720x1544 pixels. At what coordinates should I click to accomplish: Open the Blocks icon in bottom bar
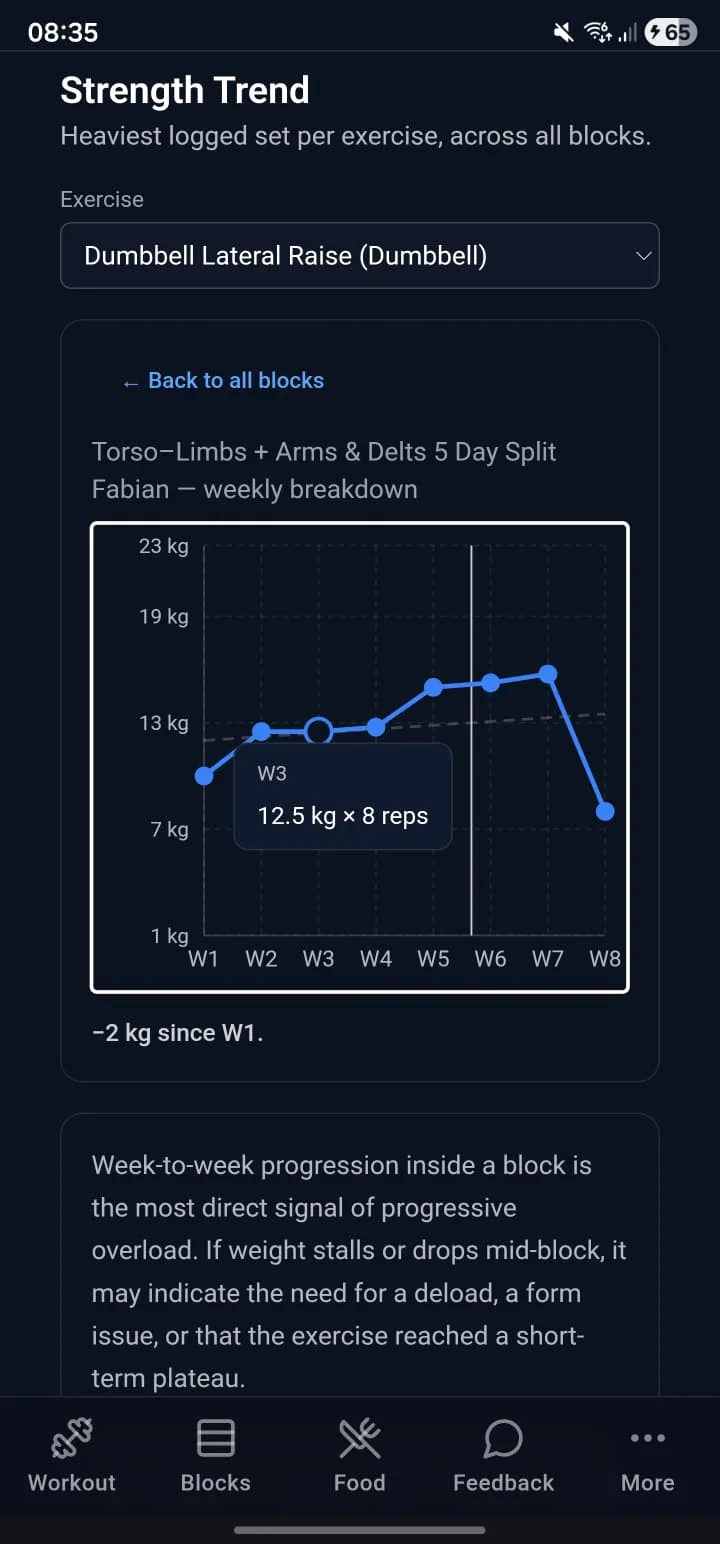pos(216,1438)
